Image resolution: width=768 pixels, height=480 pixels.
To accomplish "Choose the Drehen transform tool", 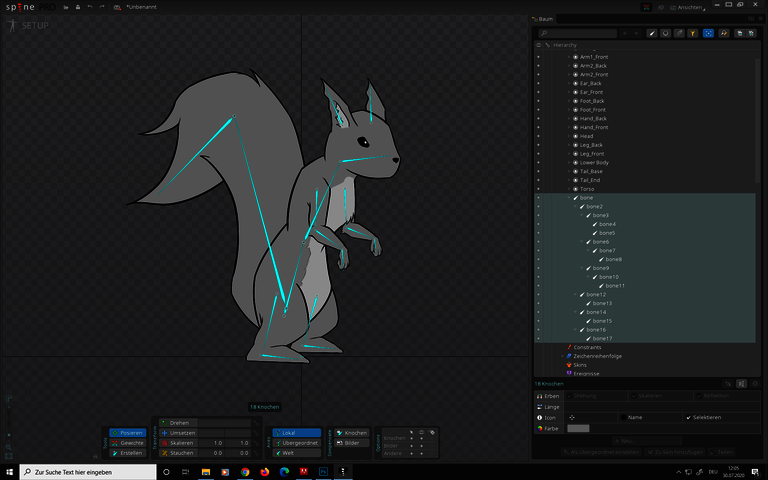I will click(180, 423).
